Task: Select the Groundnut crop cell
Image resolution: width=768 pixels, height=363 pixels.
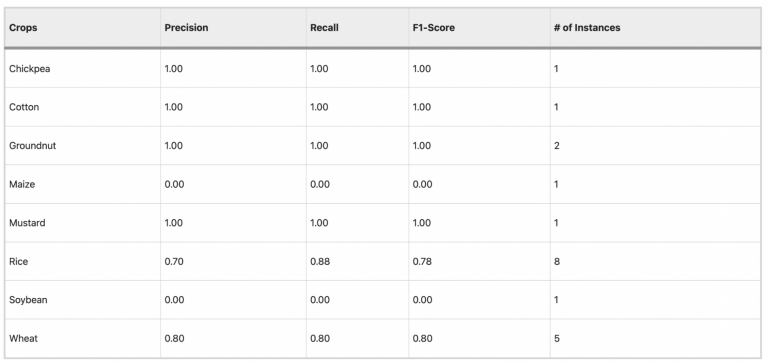Action: [32, 146]
